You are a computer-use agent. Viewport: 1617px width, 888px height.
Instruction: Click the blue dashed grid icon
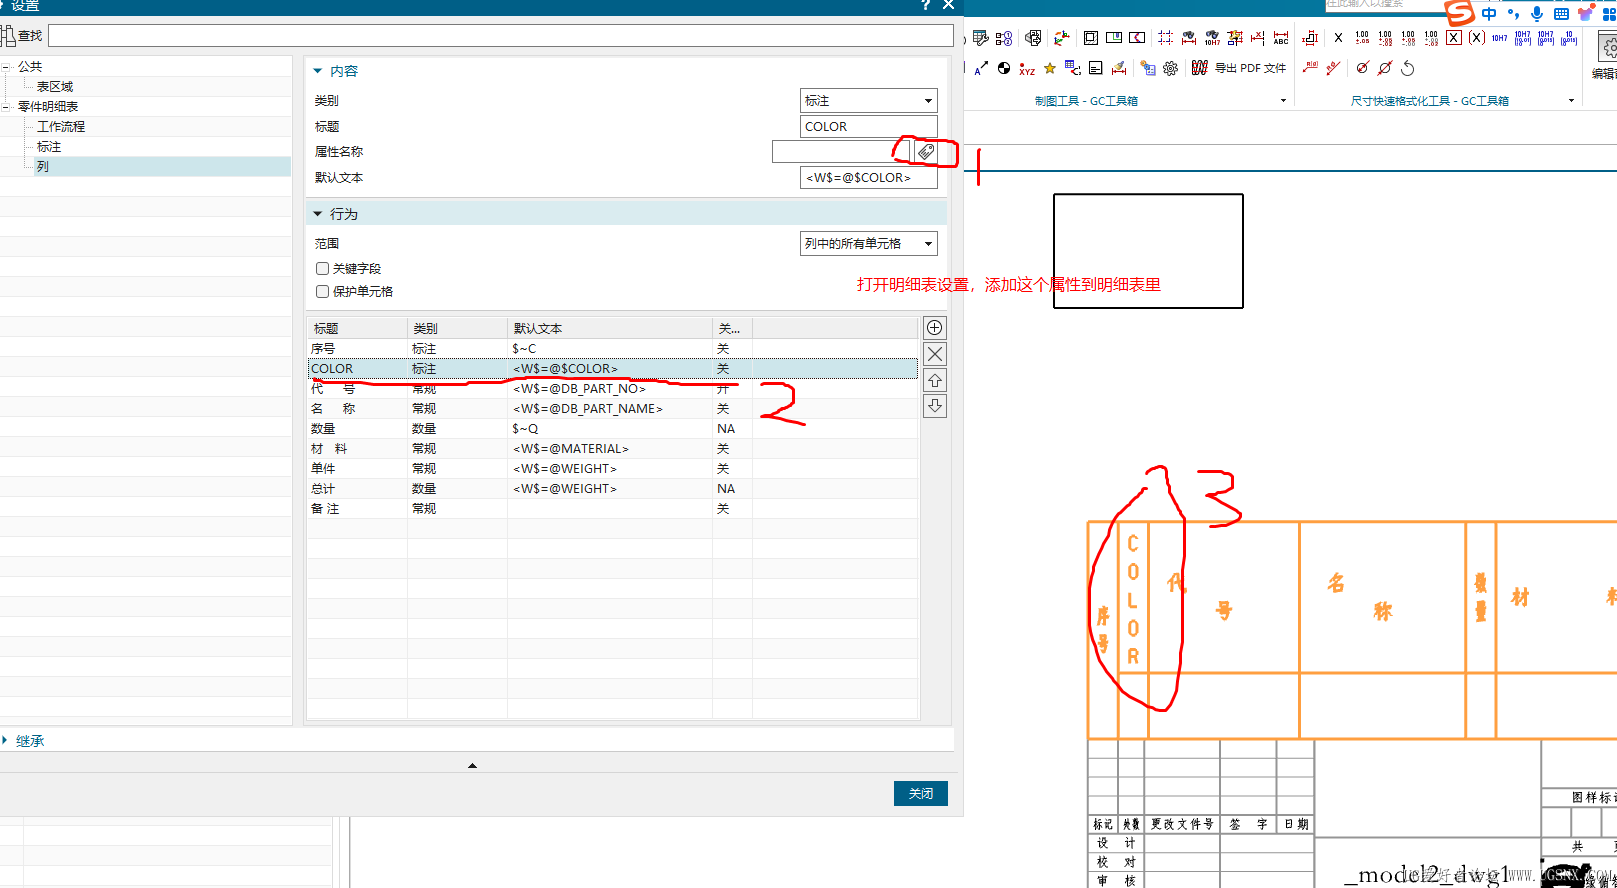(1166, 38)
